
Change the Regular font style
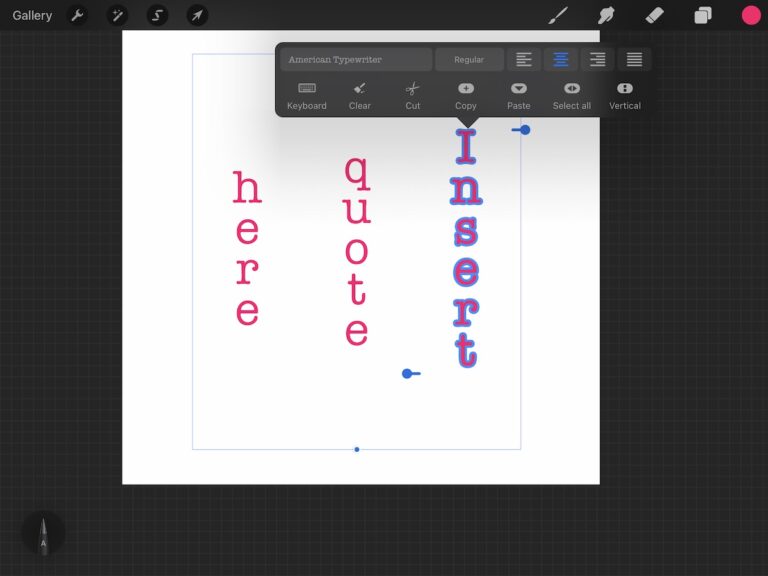(469, 60)
